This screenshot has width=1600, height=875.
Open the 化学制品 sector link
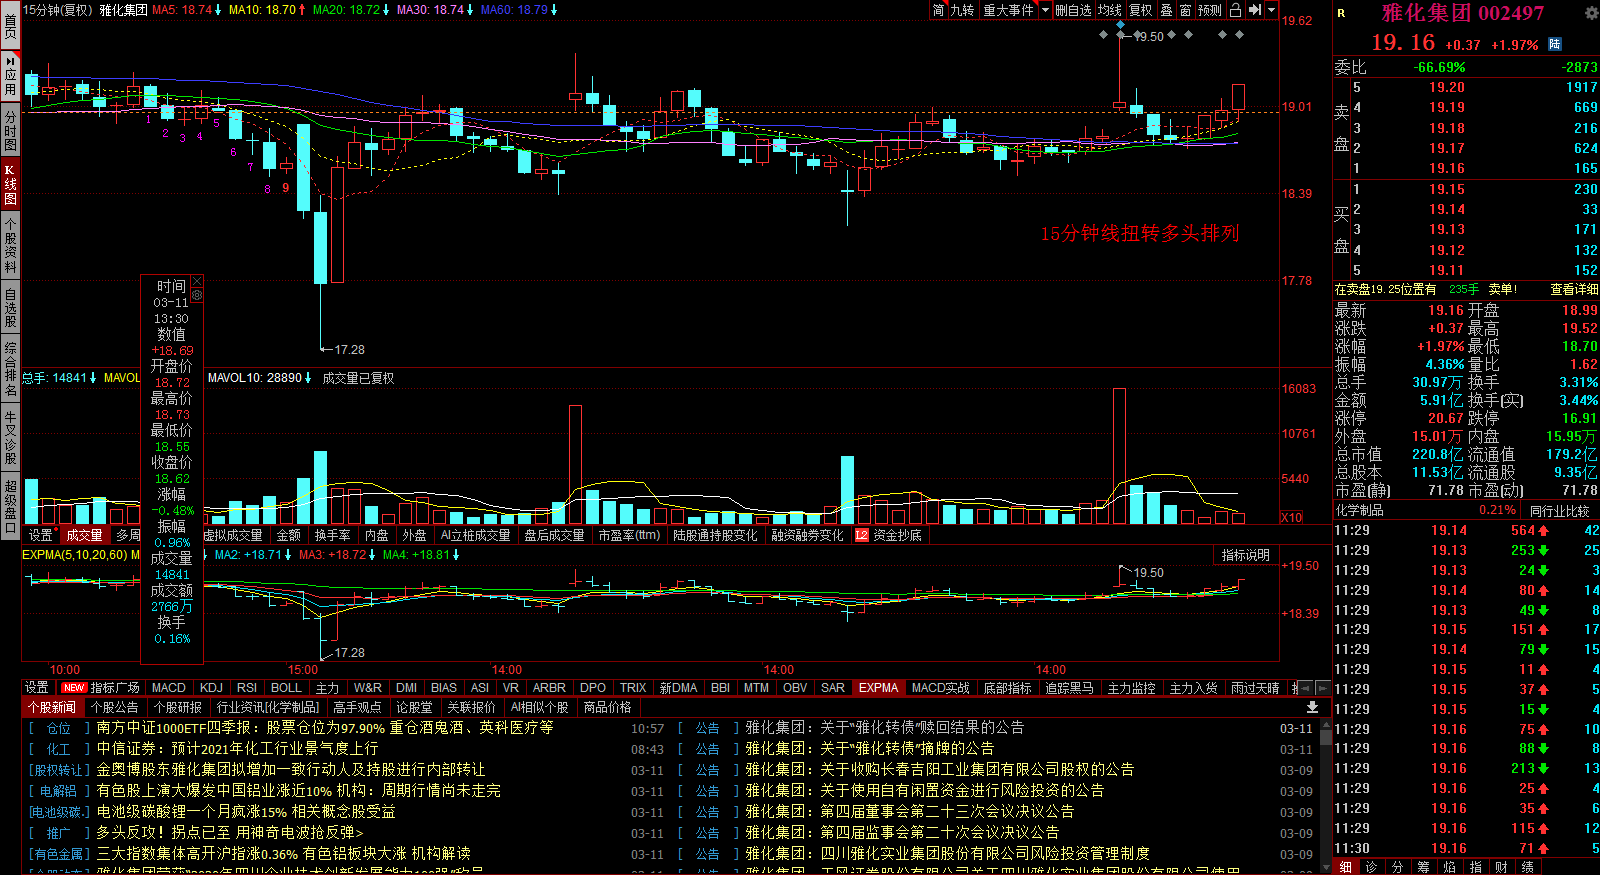tap(1360, 510)
